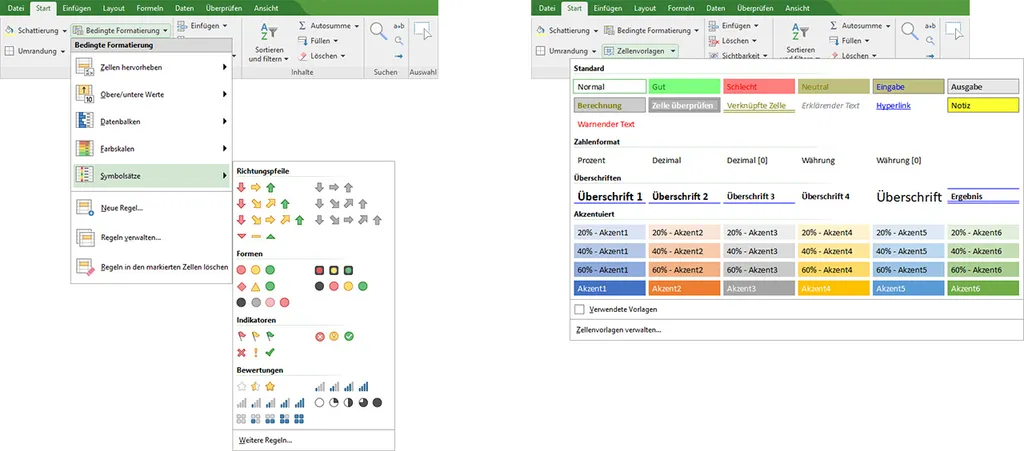Apply the Normal cell style
This screenshot has width=1024, height=451.
tap(610, 87)
